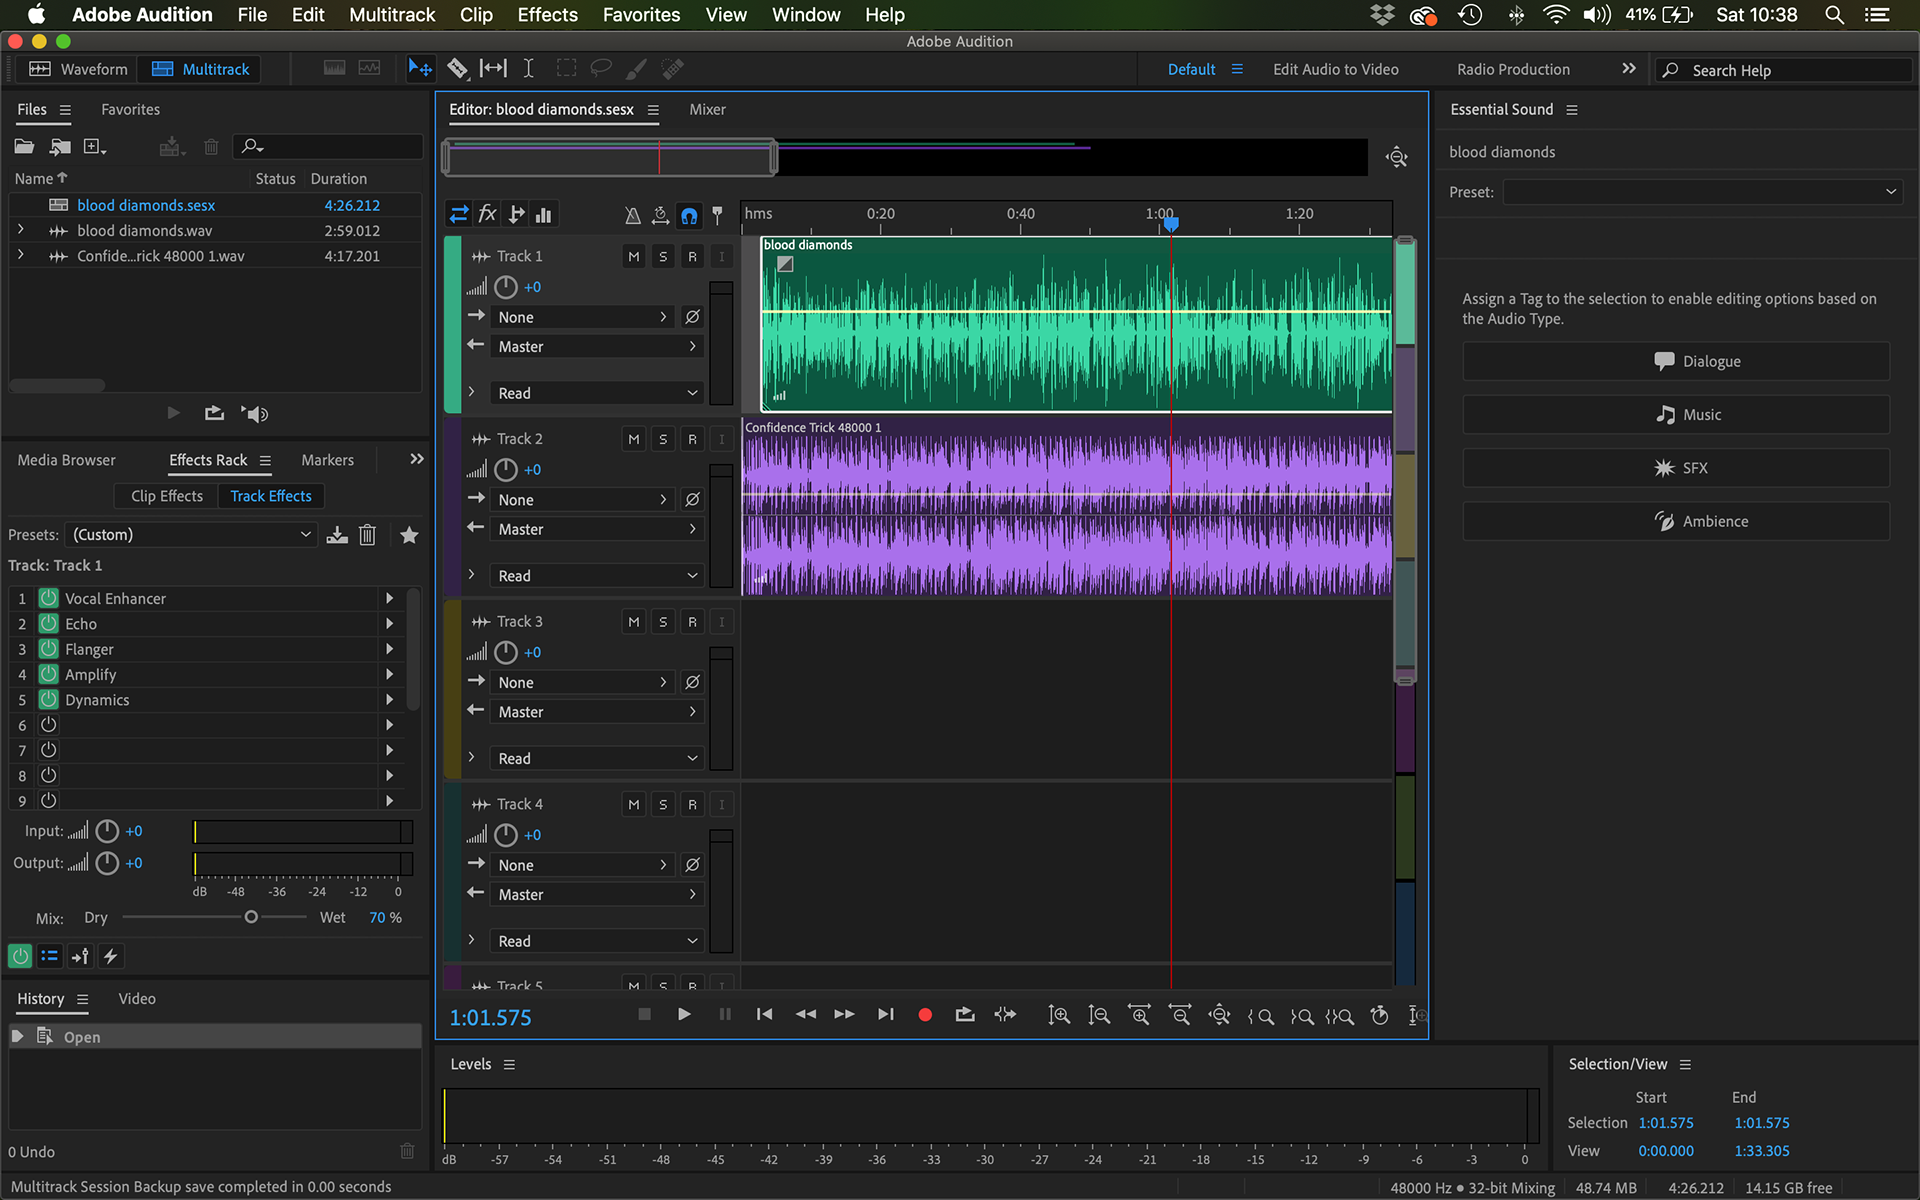Select the Move tool in toolbar

[420, 68]
